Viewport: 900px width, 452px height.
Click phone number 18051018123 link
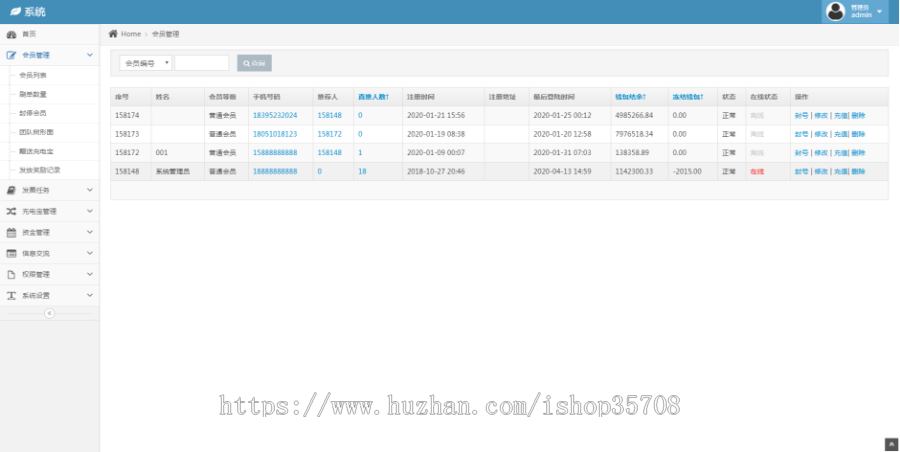275,134
